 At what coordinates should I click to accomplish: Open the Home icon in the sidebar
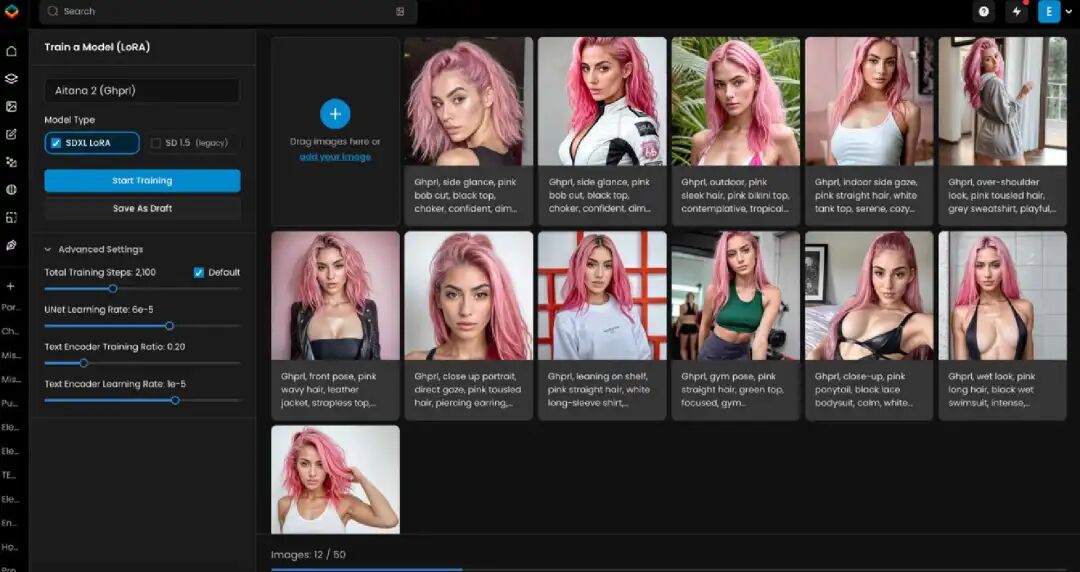11,51
